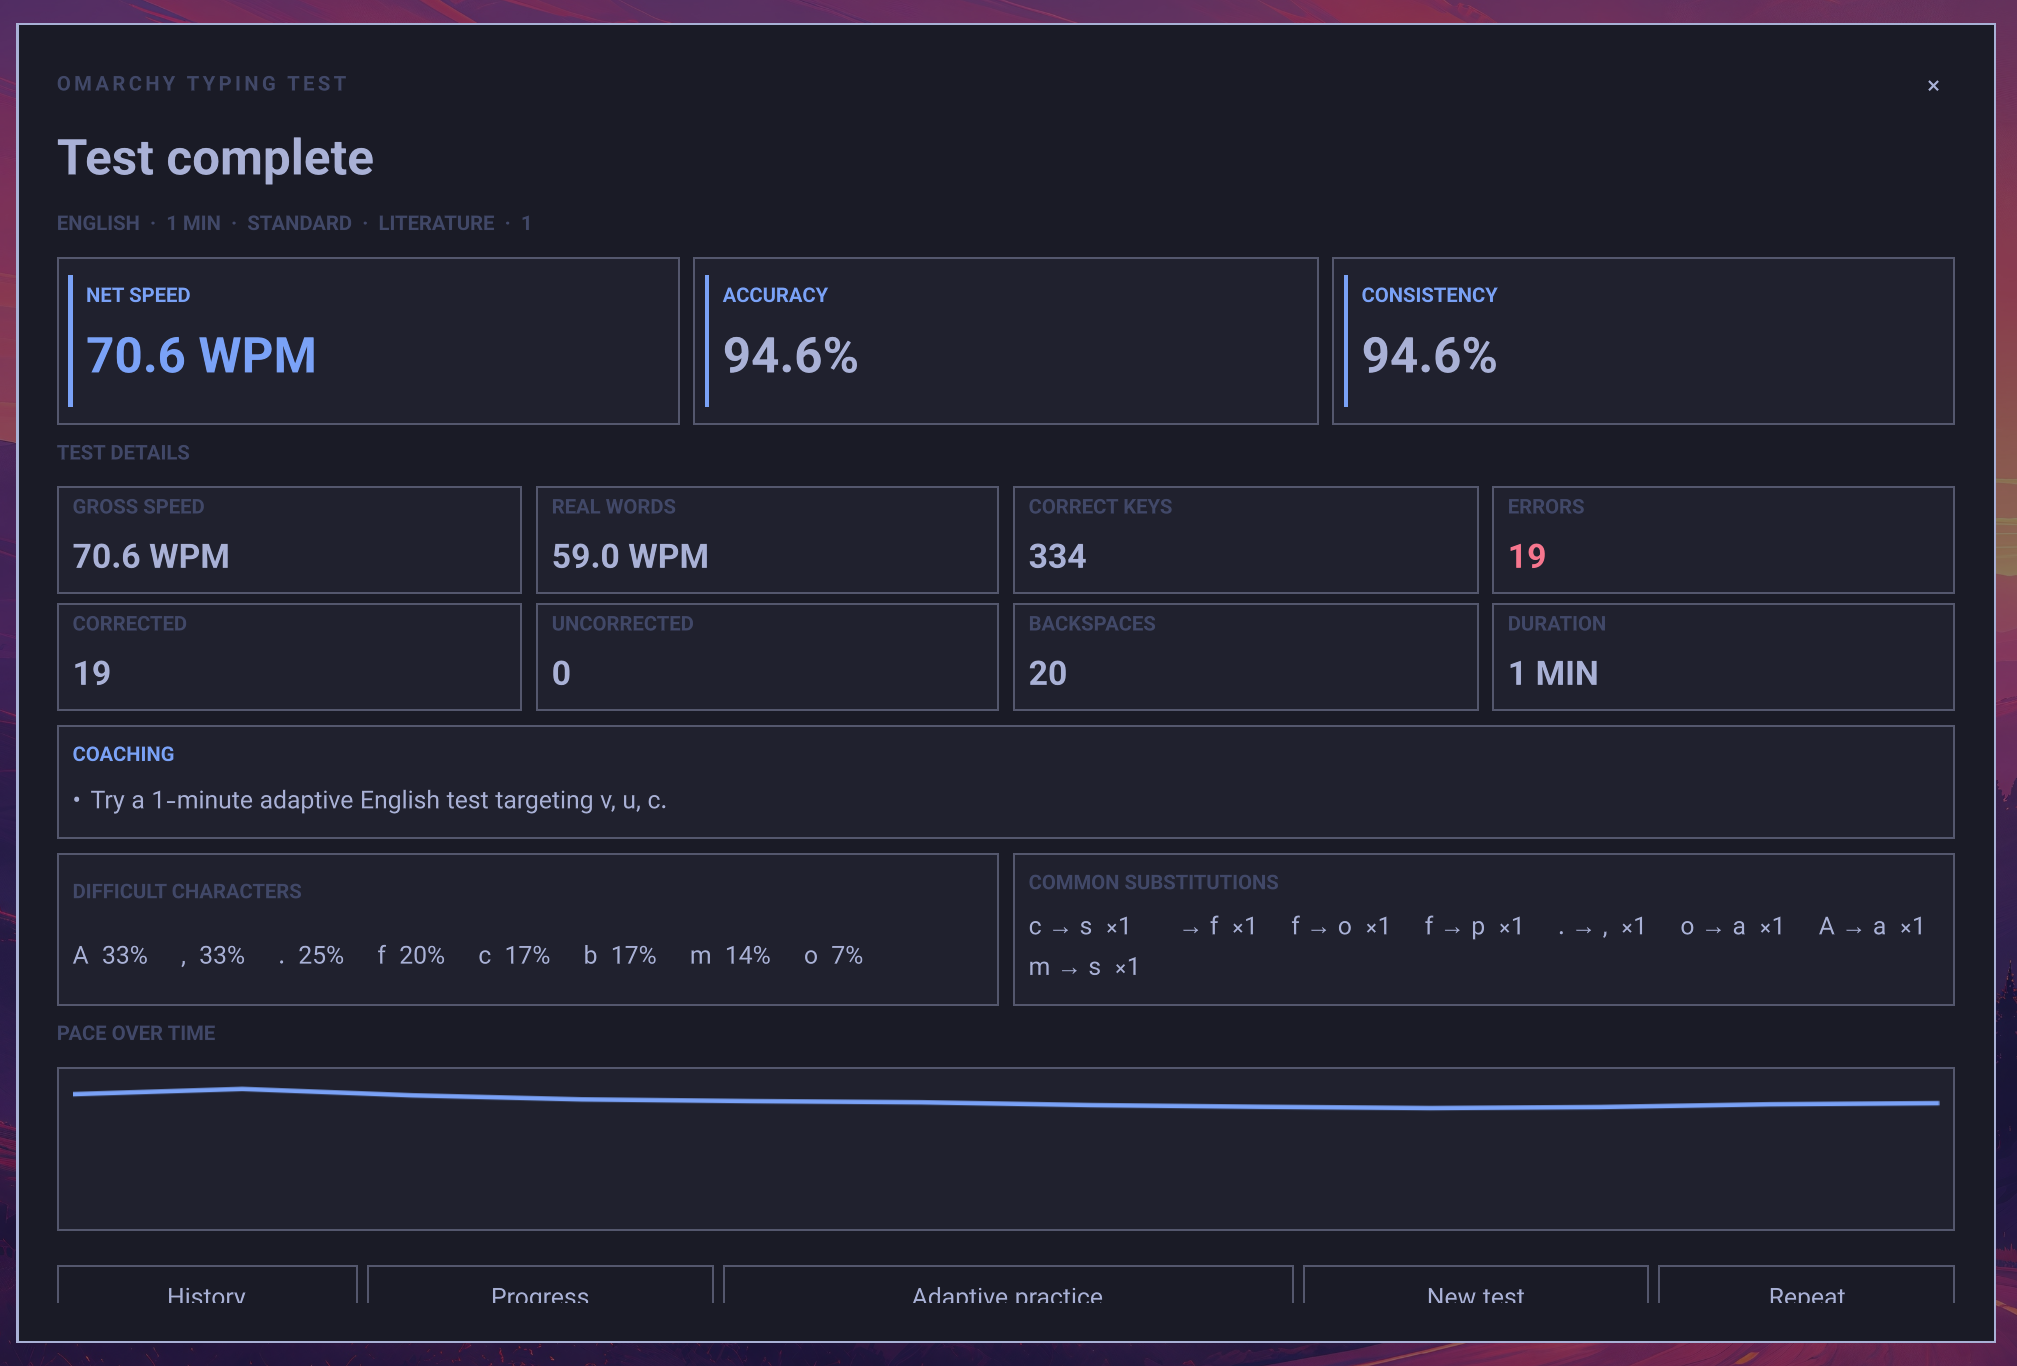
Task: Click the Duration 1 MIN value
Action: [x=1553, y=674]
